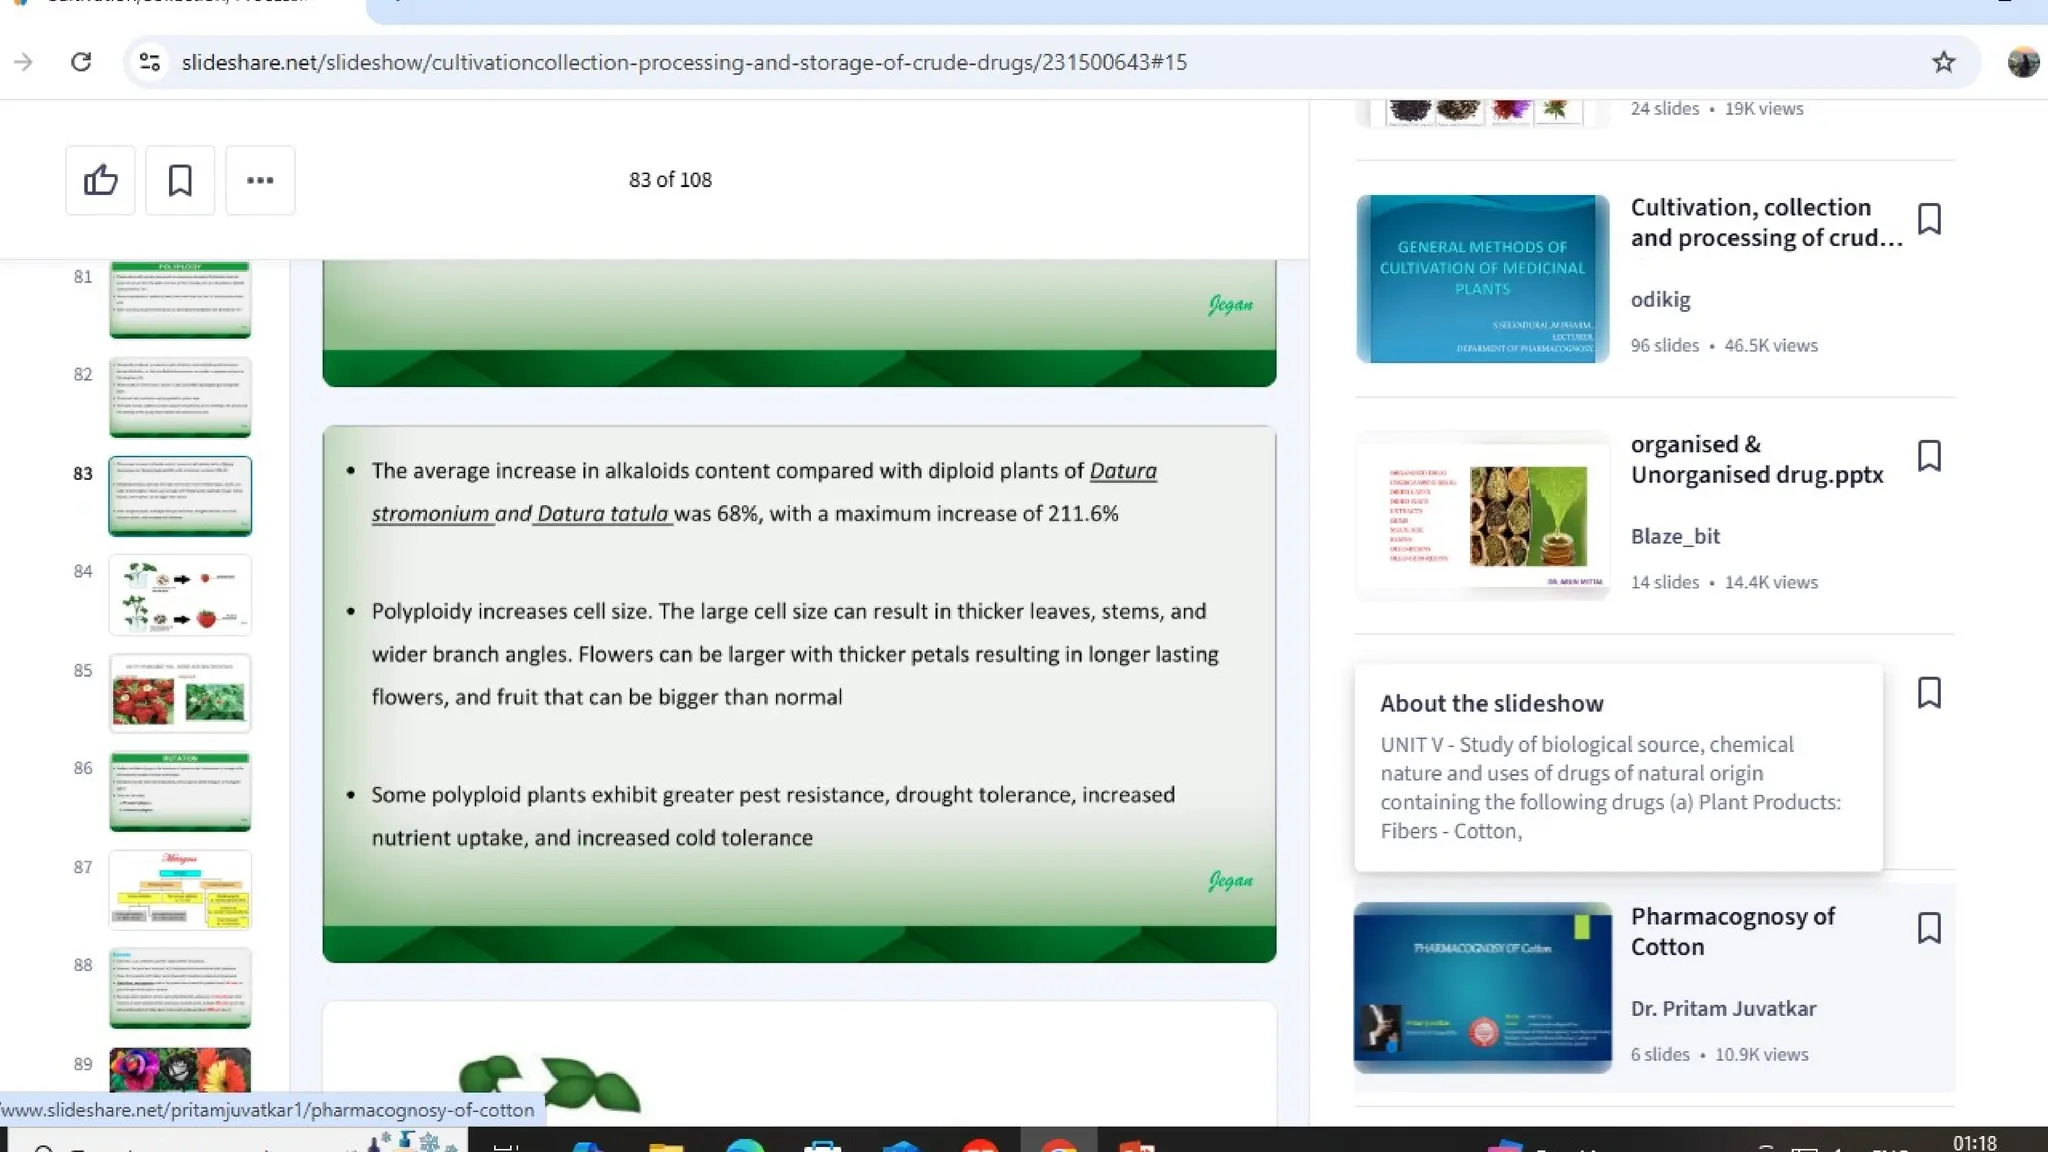Image resolution: width=2048 pixels, height=1152 pixels.
Task: Toggle bookmark for Cultivation, collection and processing
Action: (1929, 219)
